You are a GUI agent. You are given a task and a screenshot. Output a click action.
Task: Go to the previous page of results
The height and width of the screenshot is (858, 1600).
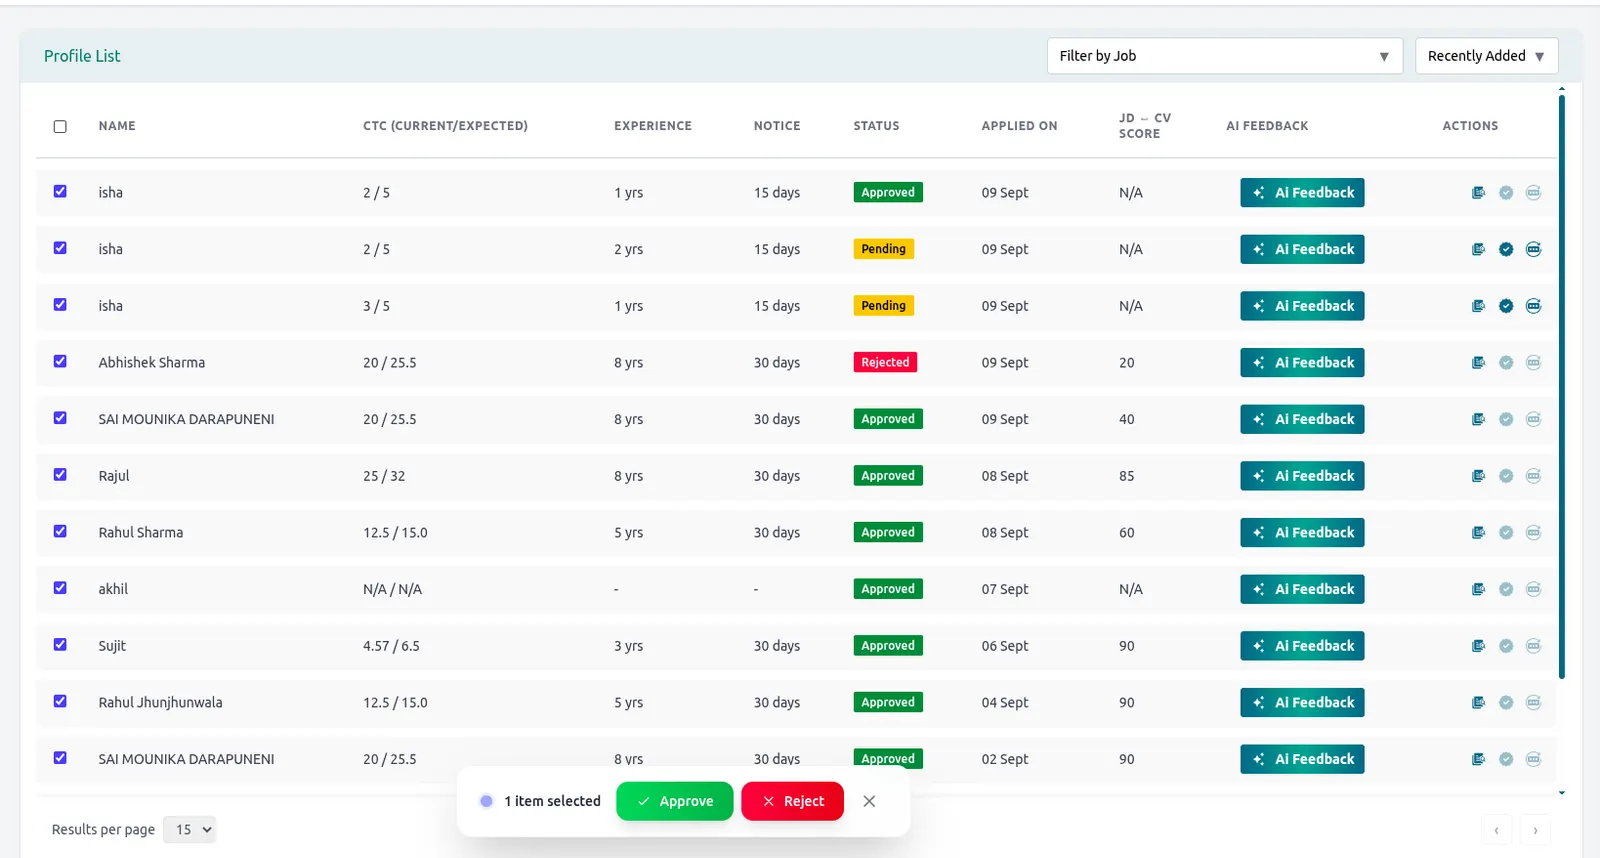(x=1496, y=830)
